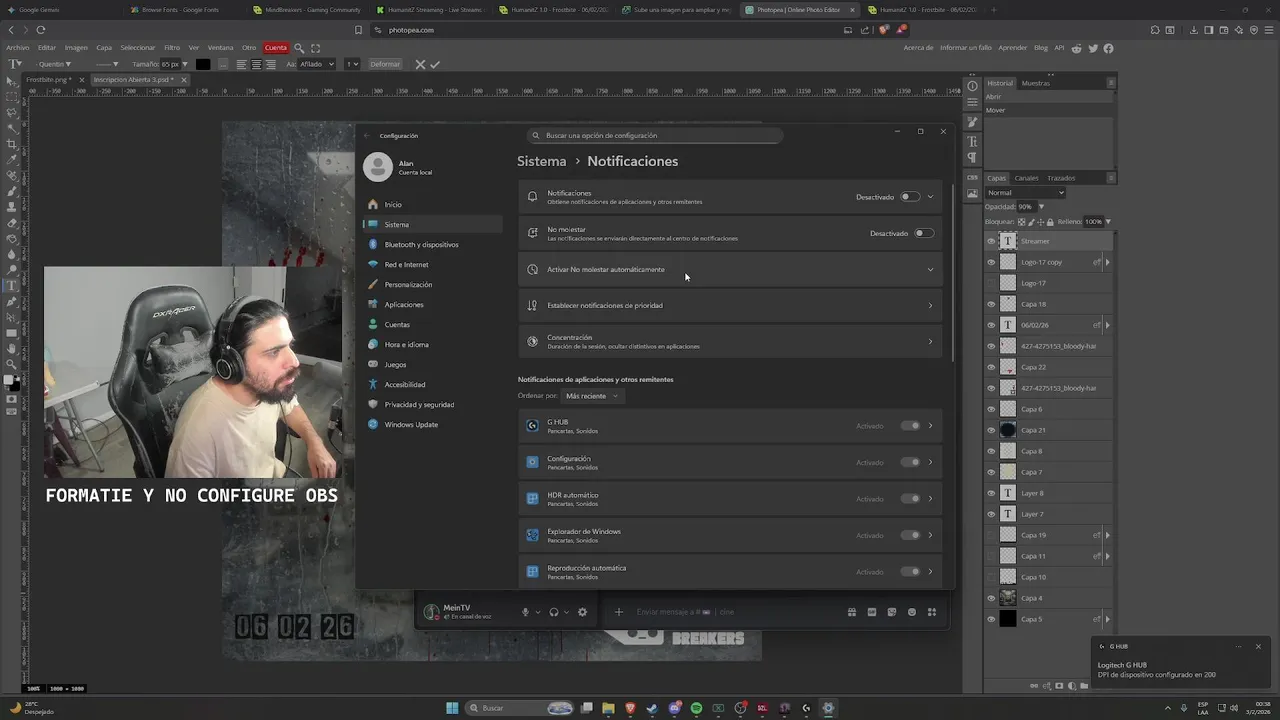Toggle Explorador de Windows notifications switch
The height and width of the screenshot is (720, 1280).
point(909,535)
